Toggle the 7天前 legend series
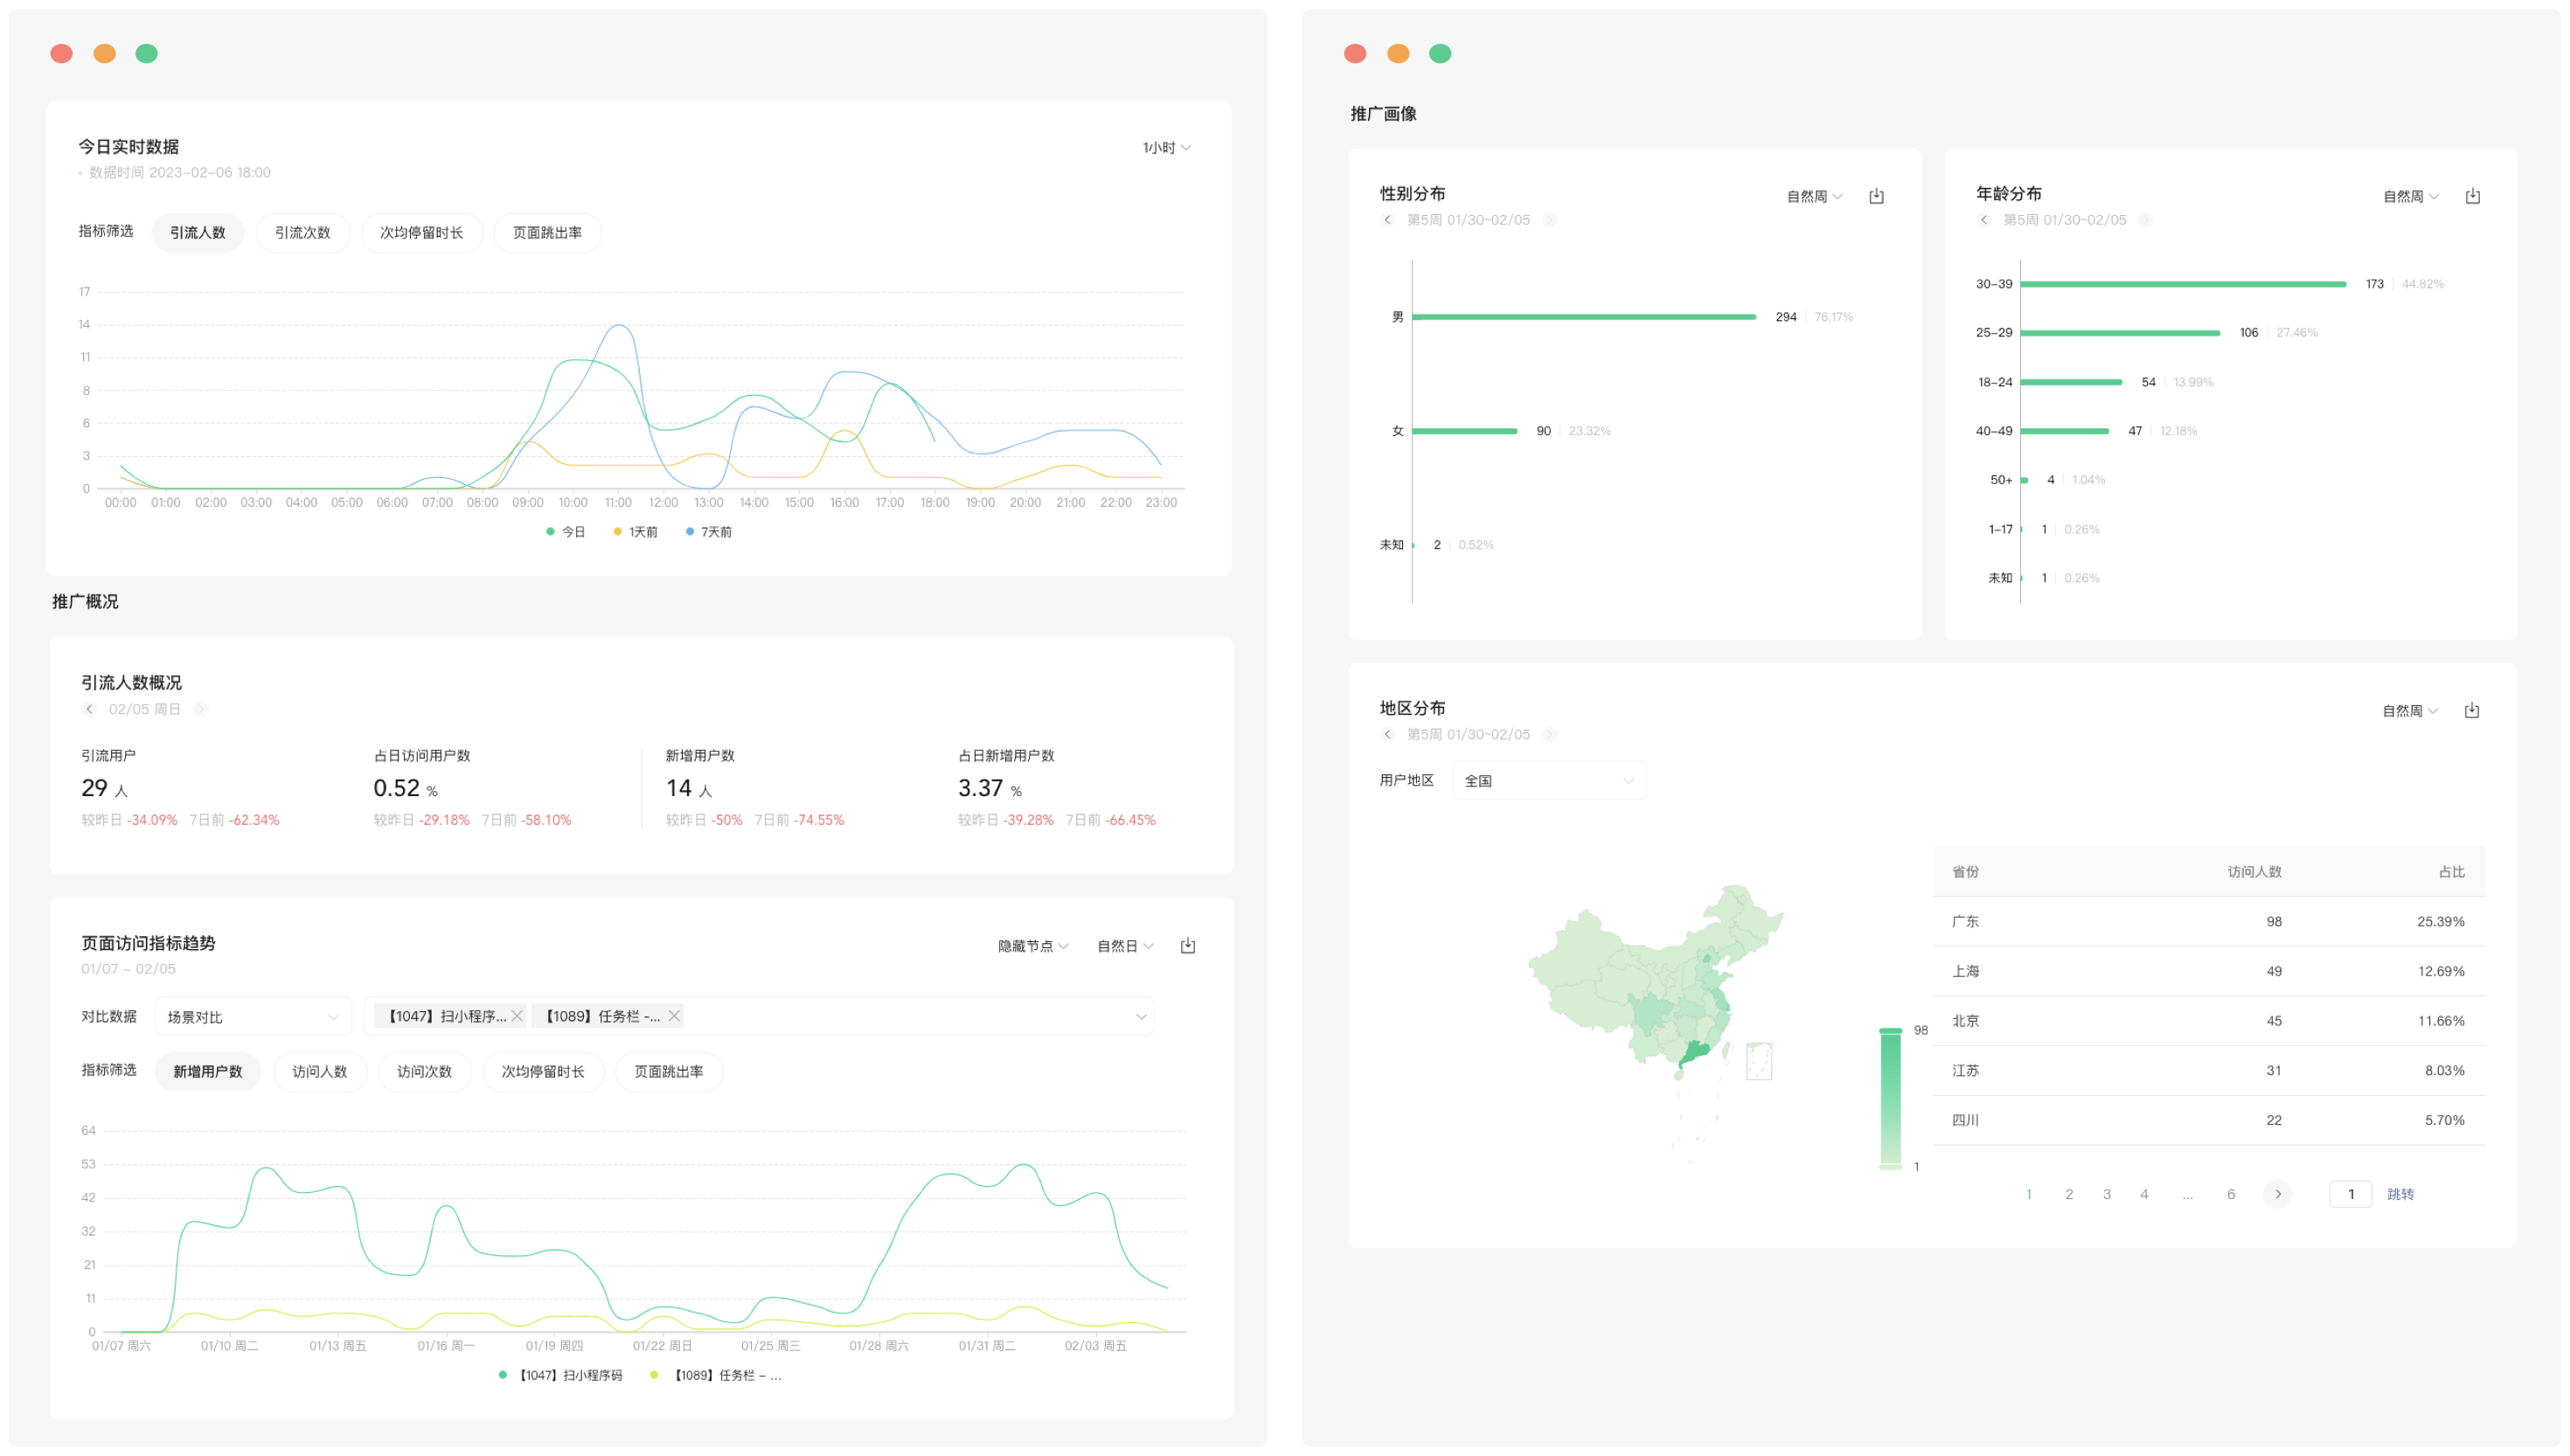Screen dimensions: 2570x1456 click(708, 532)
